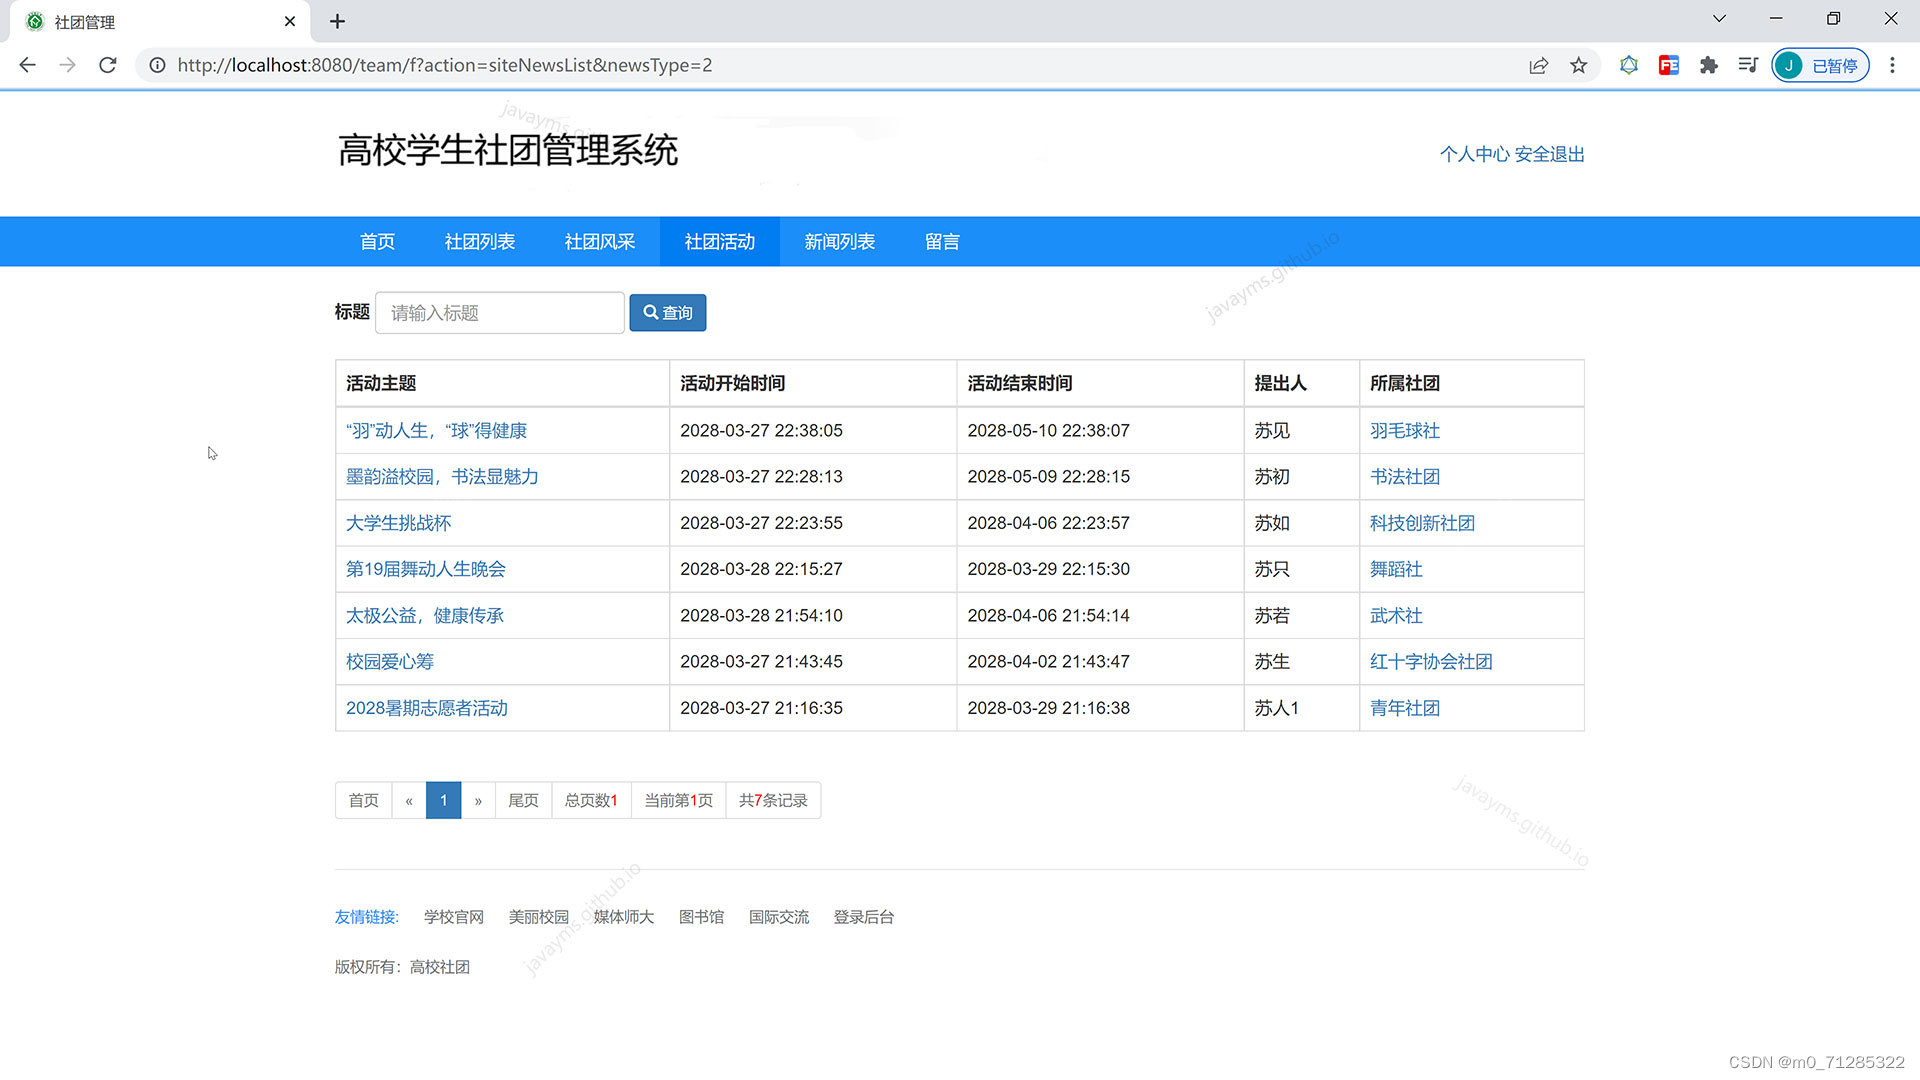Open the share page icon
Image resolution: width=1920 pixels, height=1080 pixels.
(x=1538, y=65)
